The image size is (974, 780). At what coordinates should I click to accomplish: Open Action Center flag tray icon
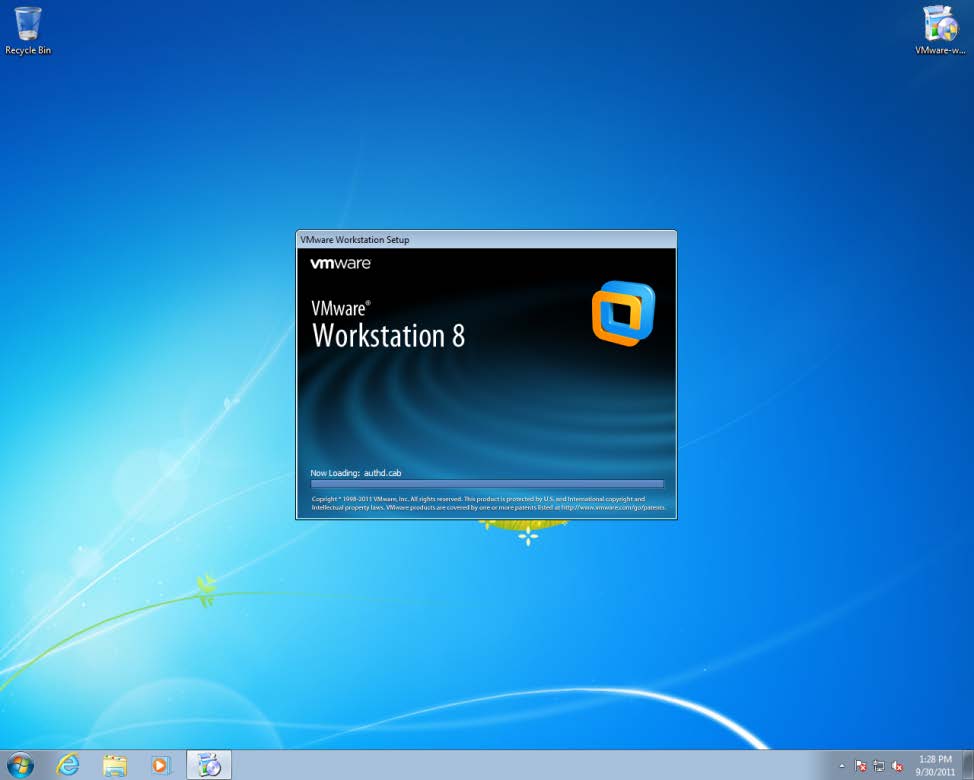(x=860, y=766)
